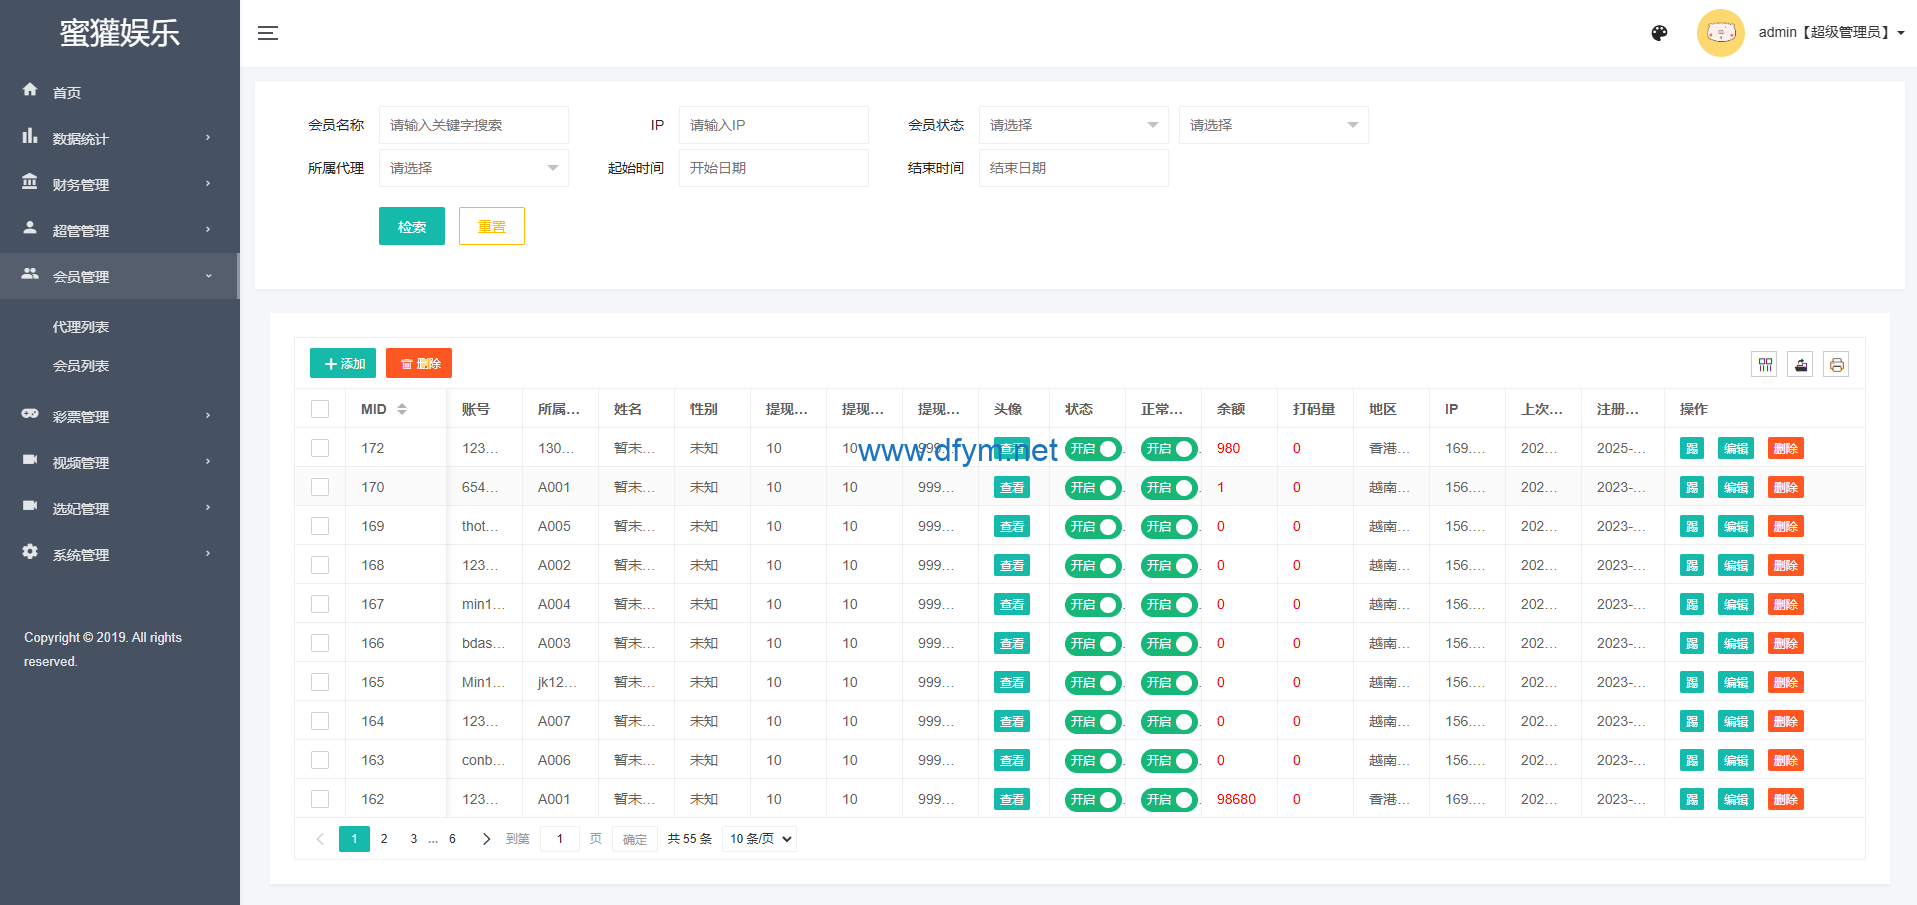Open the column filter grid icon
Viewport: 1917px width, 905px height.
click(x=1765, y=365)
